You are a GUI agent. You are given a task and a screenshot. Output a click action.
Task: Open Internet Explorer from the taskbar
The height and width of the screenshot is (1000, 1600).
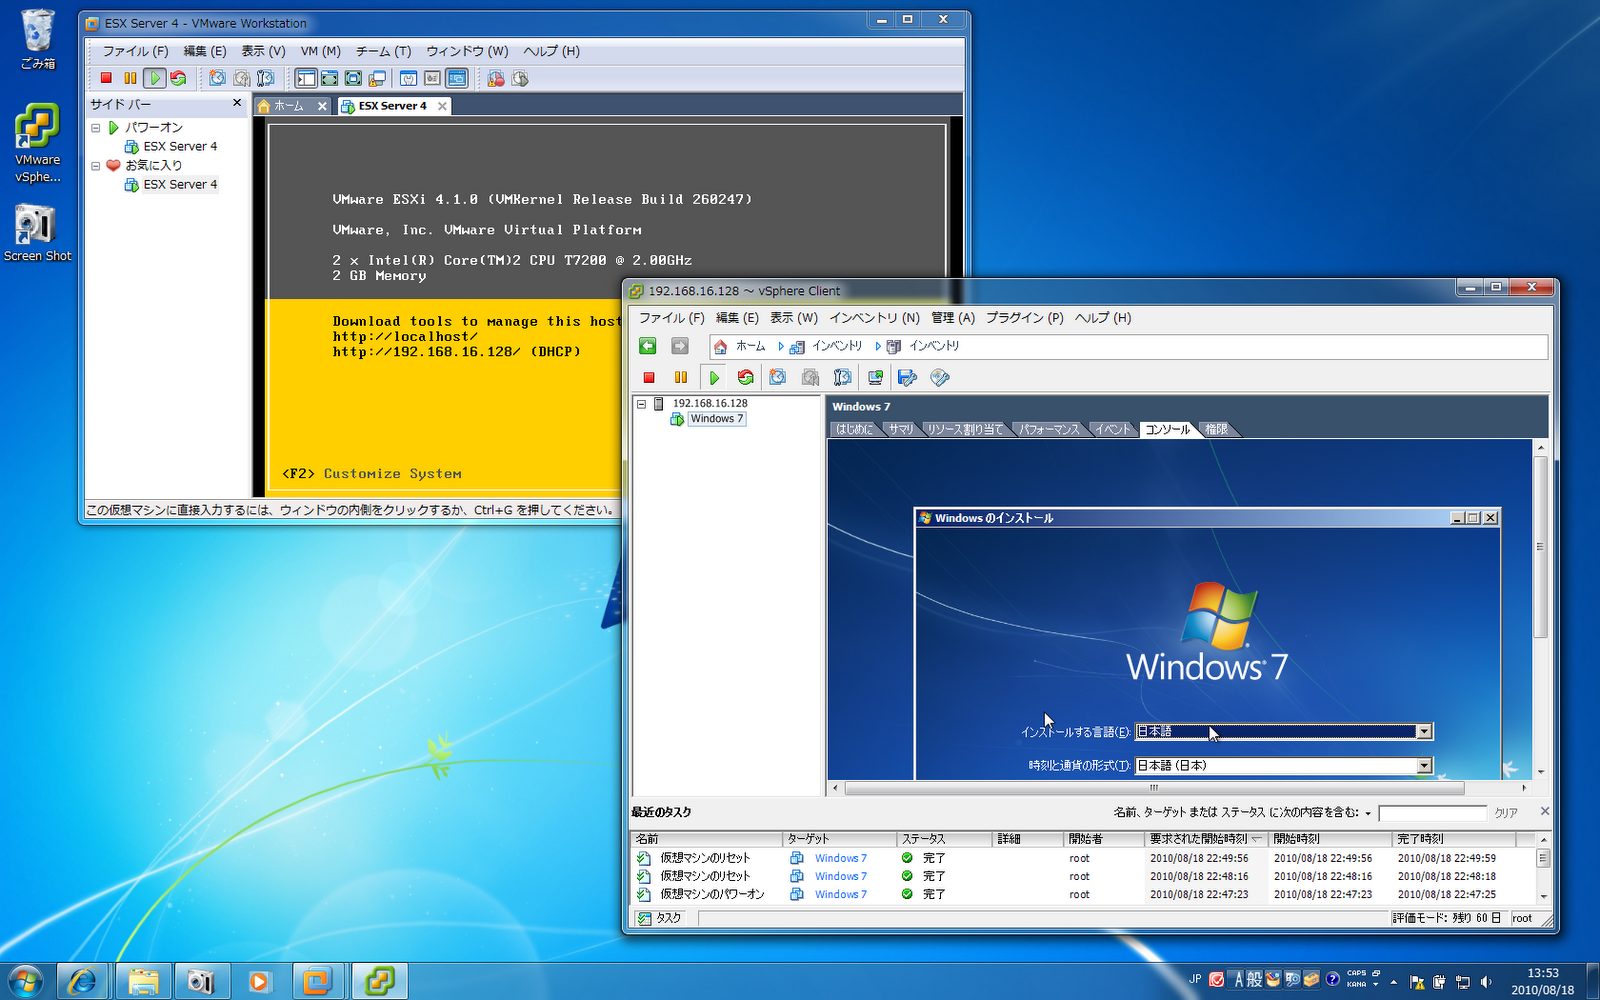click(x=82, y=981)
